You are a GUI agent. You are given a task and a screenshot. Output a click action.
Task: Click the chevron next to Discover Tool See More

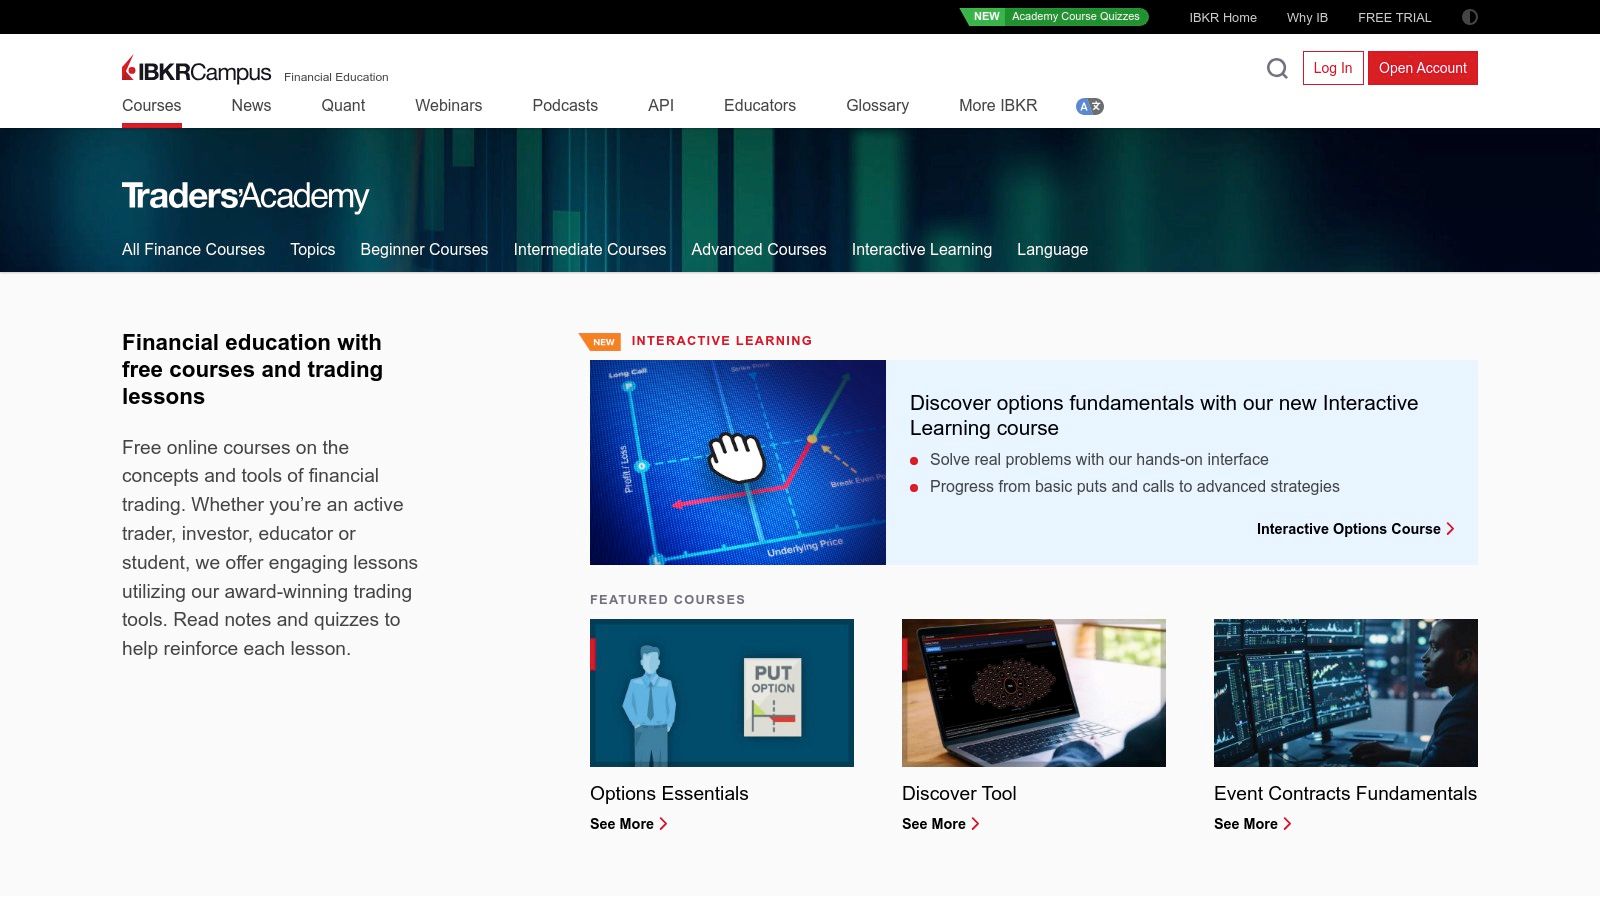[x=975, y=824]
